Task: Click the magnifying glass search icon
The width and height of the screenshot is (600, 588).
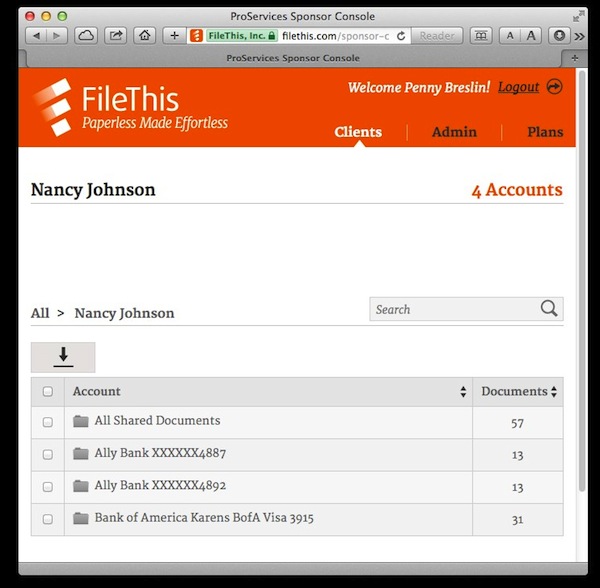Action: [549, 308]
